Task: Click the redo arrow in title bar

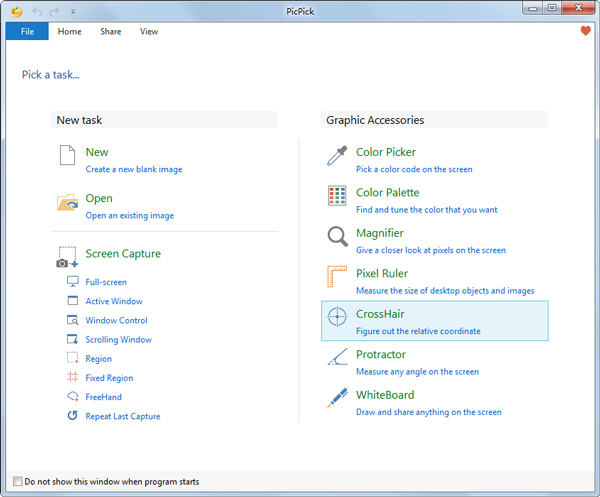Action: tap(54, 11)
